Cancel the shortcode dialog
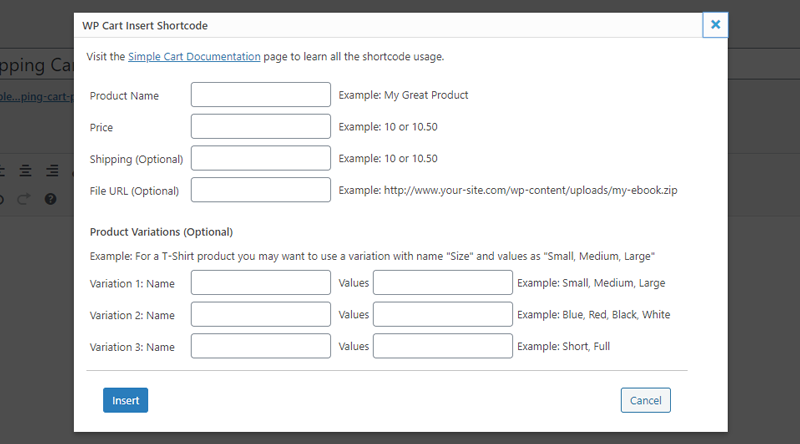Viewport: 800px width, 444px height. 645,400
